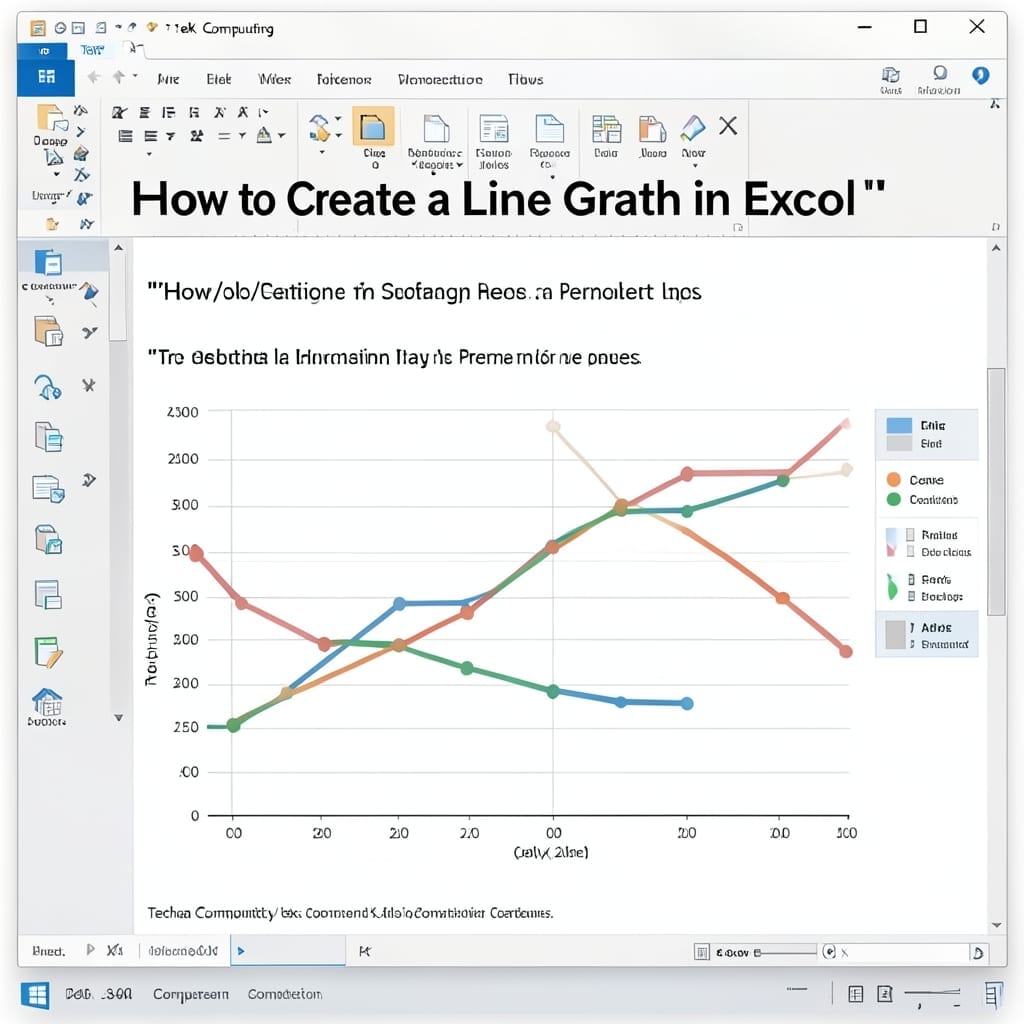The image size is (1024, 1024).
Task: Click the blue circle account icon
Action: (980, 76)
